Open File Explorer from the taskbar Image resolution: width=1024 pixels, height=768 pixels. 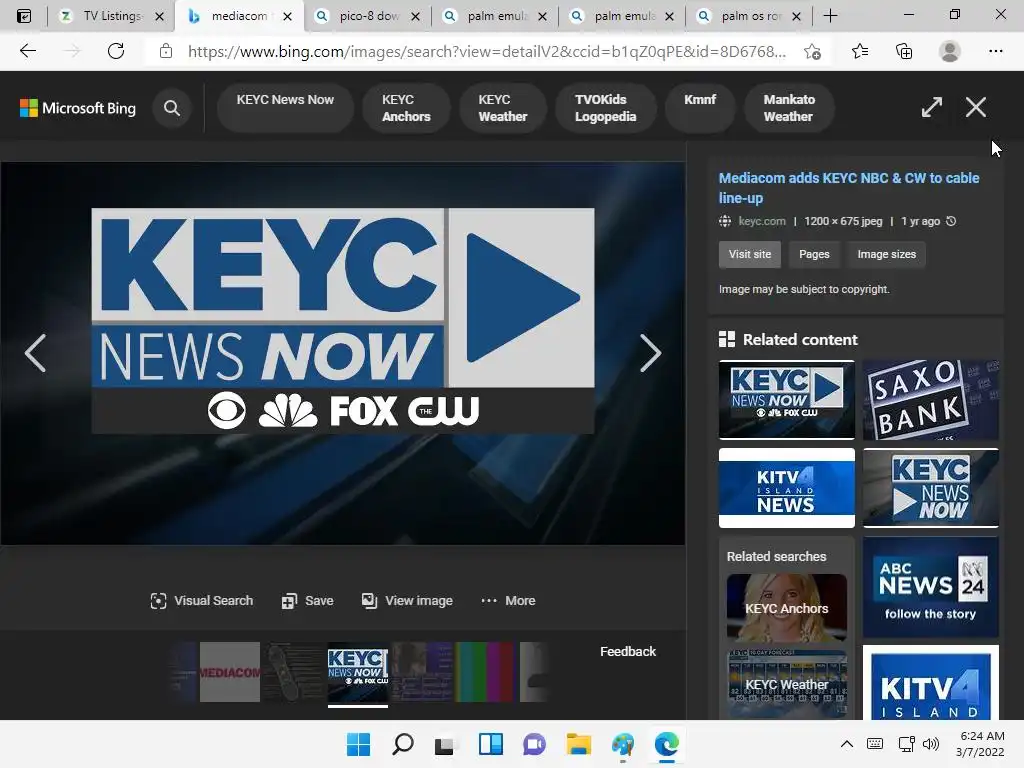(579, 744)
